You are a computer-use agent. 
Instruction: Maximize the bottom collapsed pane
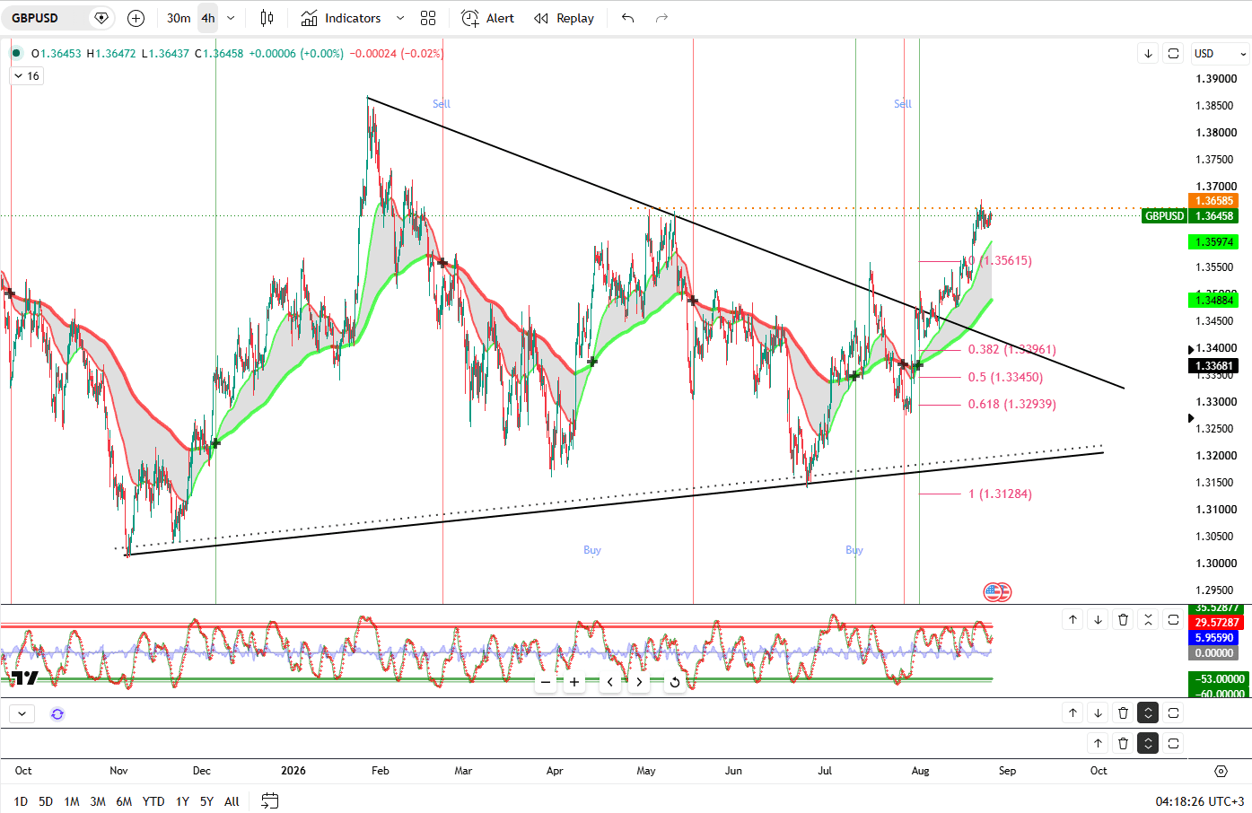point(1173,743)
